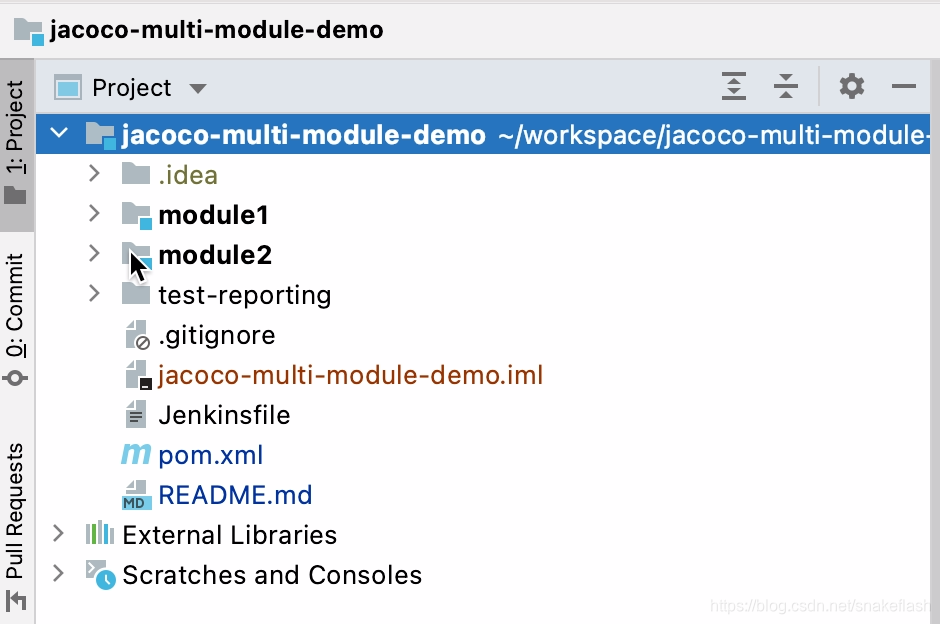Viewport: 940px width, 624px height.
Task: Click the root project module folder icon
Action: tap(100, 135)
